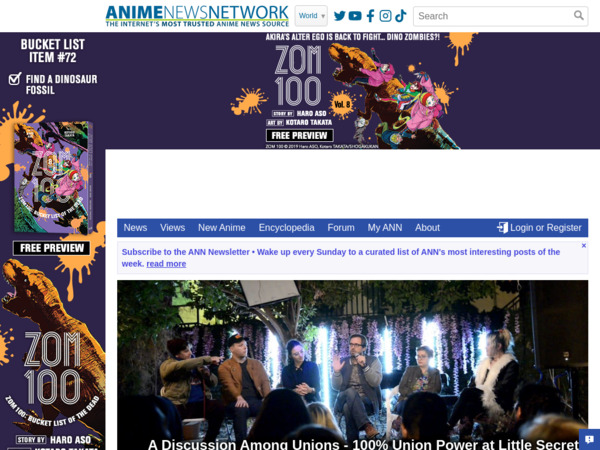Open ANN's Twitter page icon

click(339, 16)
